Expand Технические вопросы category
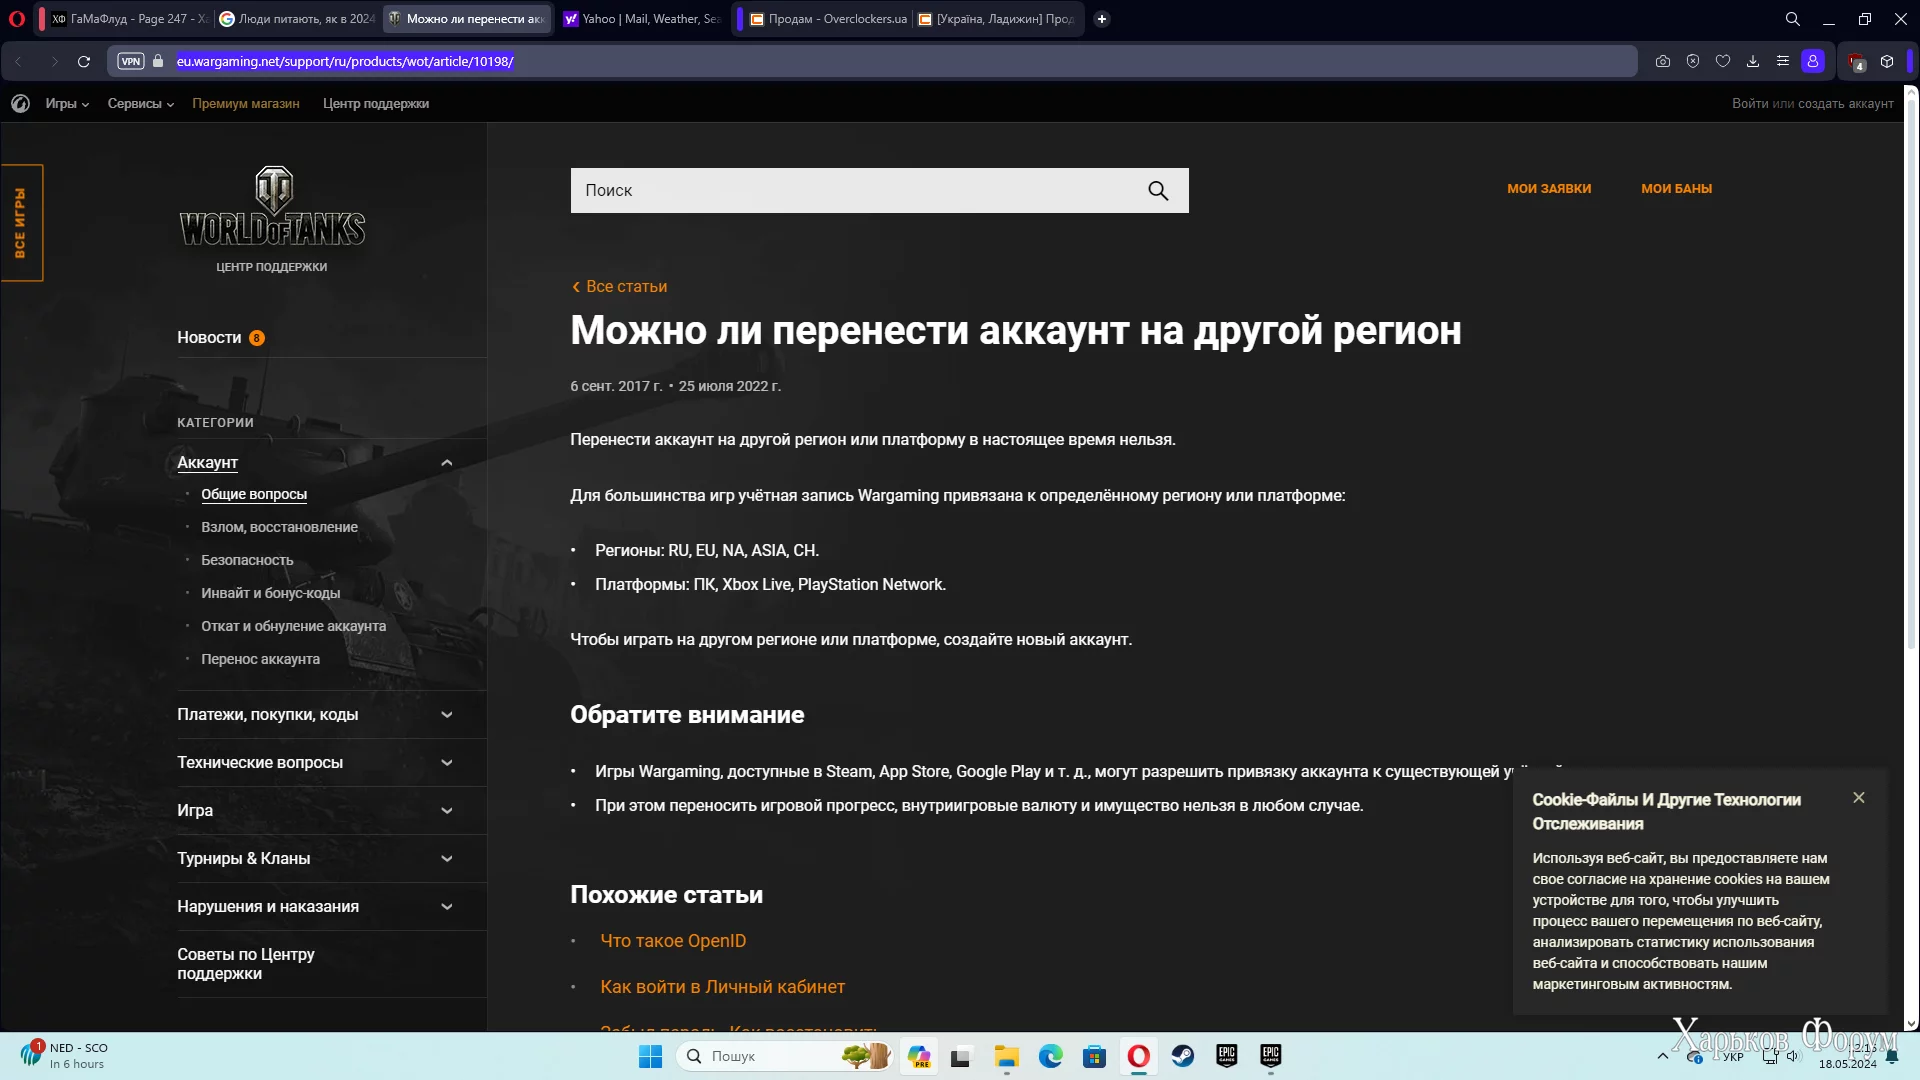The height and width of the screenshot is (1080, 1920). pyautogui.click(x=446, y=763)
